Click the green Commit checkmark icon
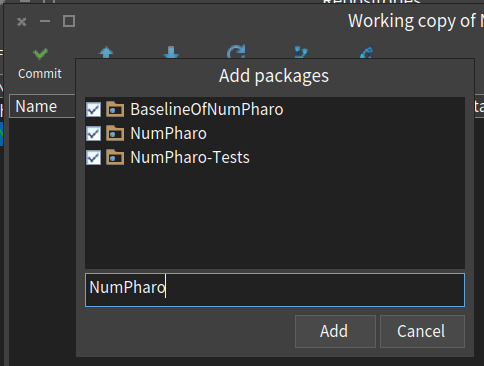 [x=40, y=54]
